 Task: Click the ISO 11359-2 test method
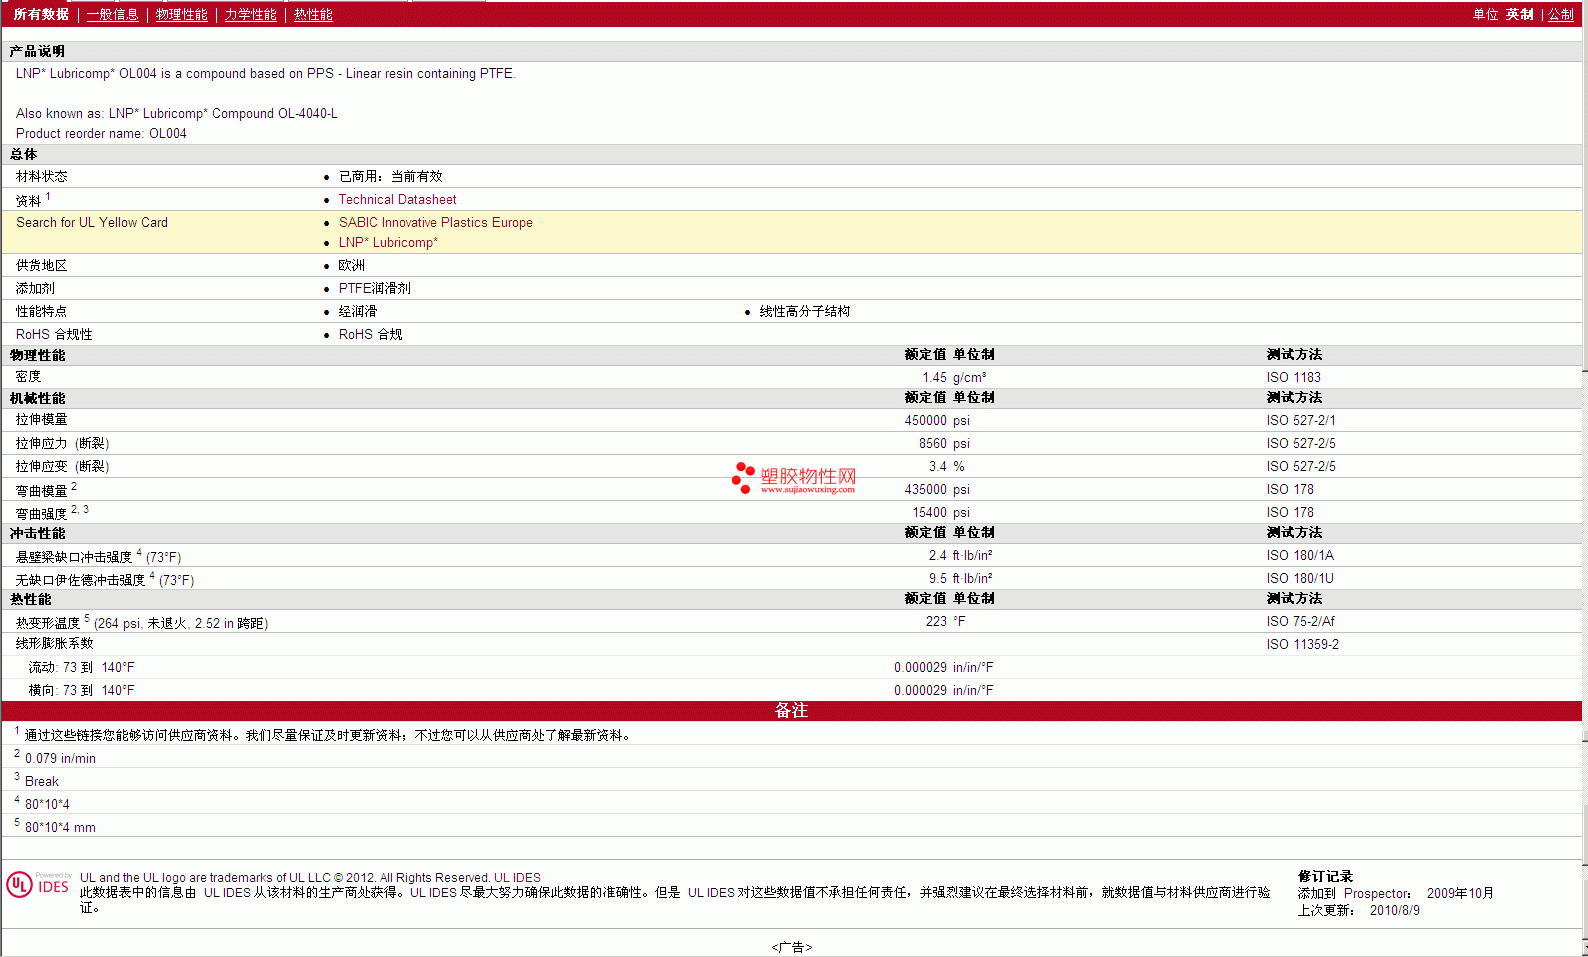(x=1302, y=644)
